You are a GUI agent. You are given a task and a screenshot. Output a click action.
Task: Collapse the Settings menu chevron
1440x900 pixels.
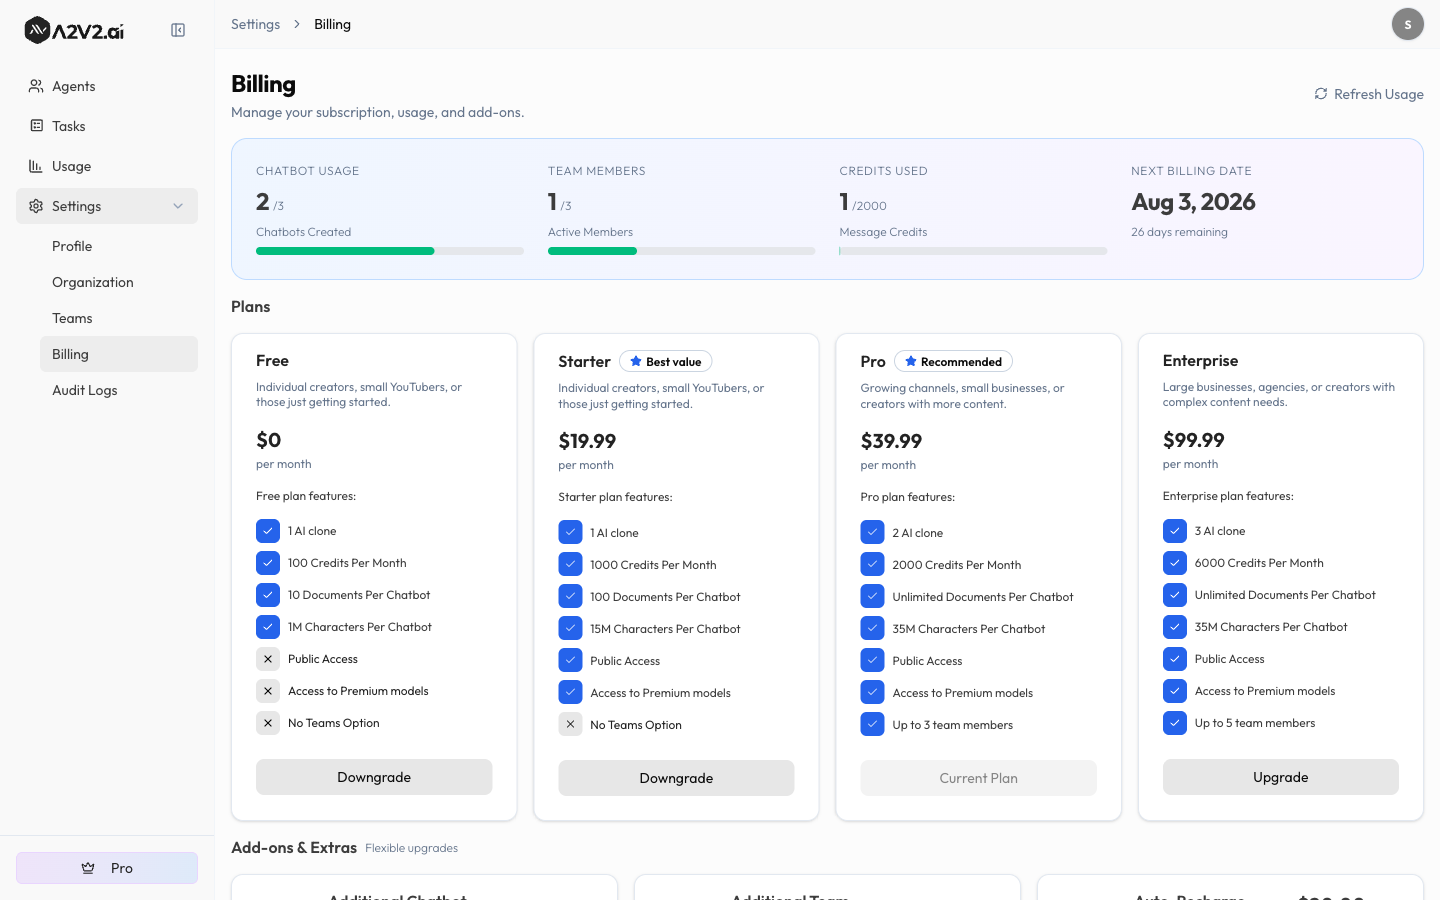click(x=178, y=206)
